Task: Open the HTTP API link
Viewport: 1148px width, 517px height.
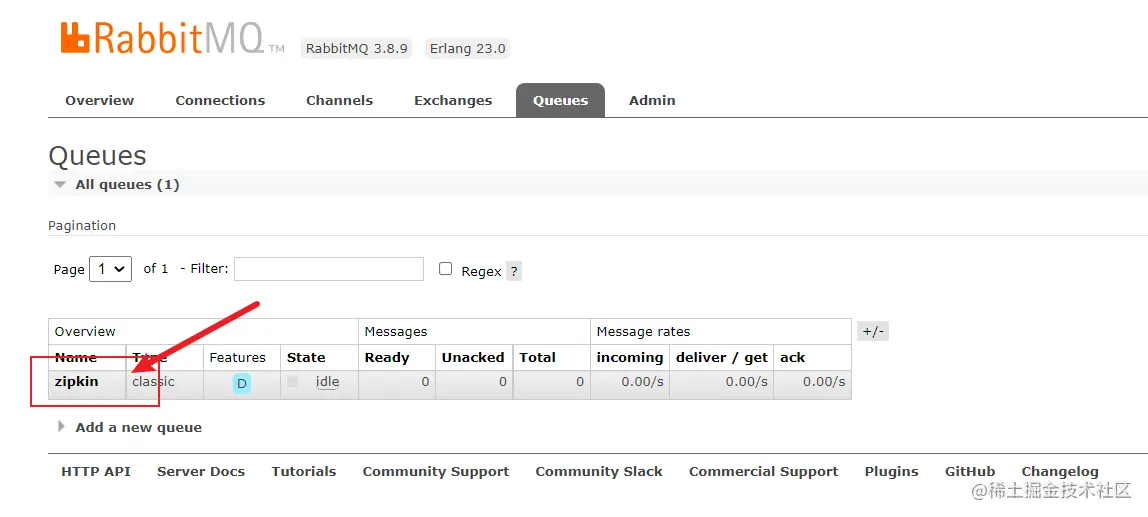Action: pos(96,471)
